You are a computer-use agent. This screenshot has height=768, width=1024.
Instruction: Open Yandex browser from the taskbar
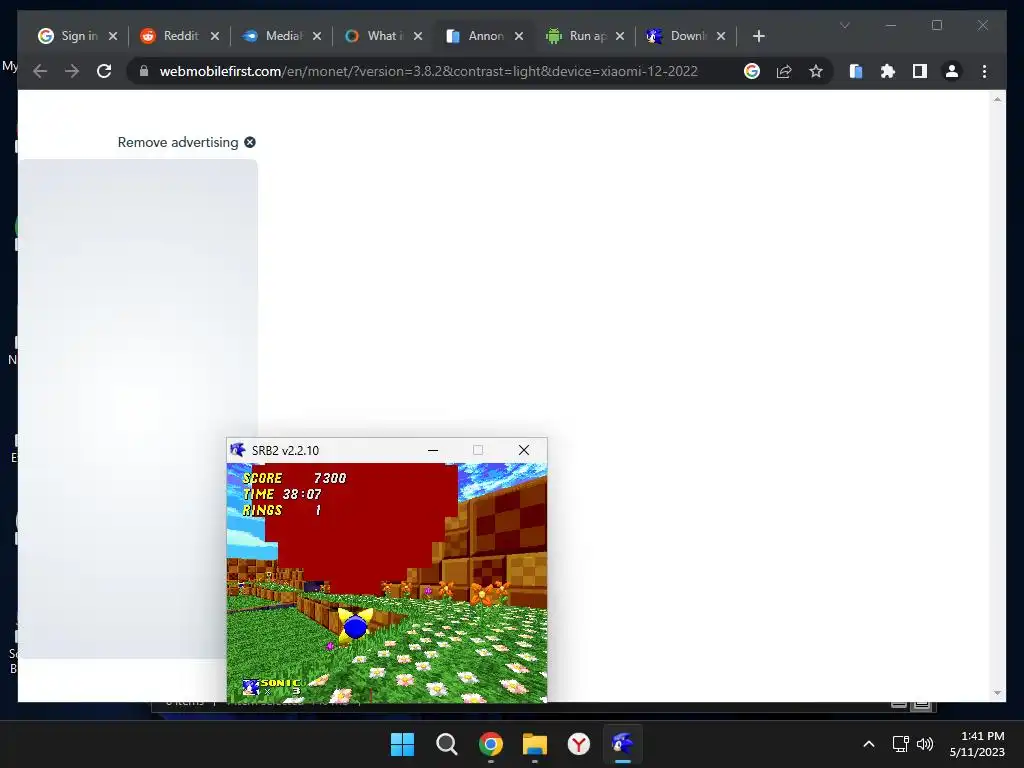coord(579,744)
